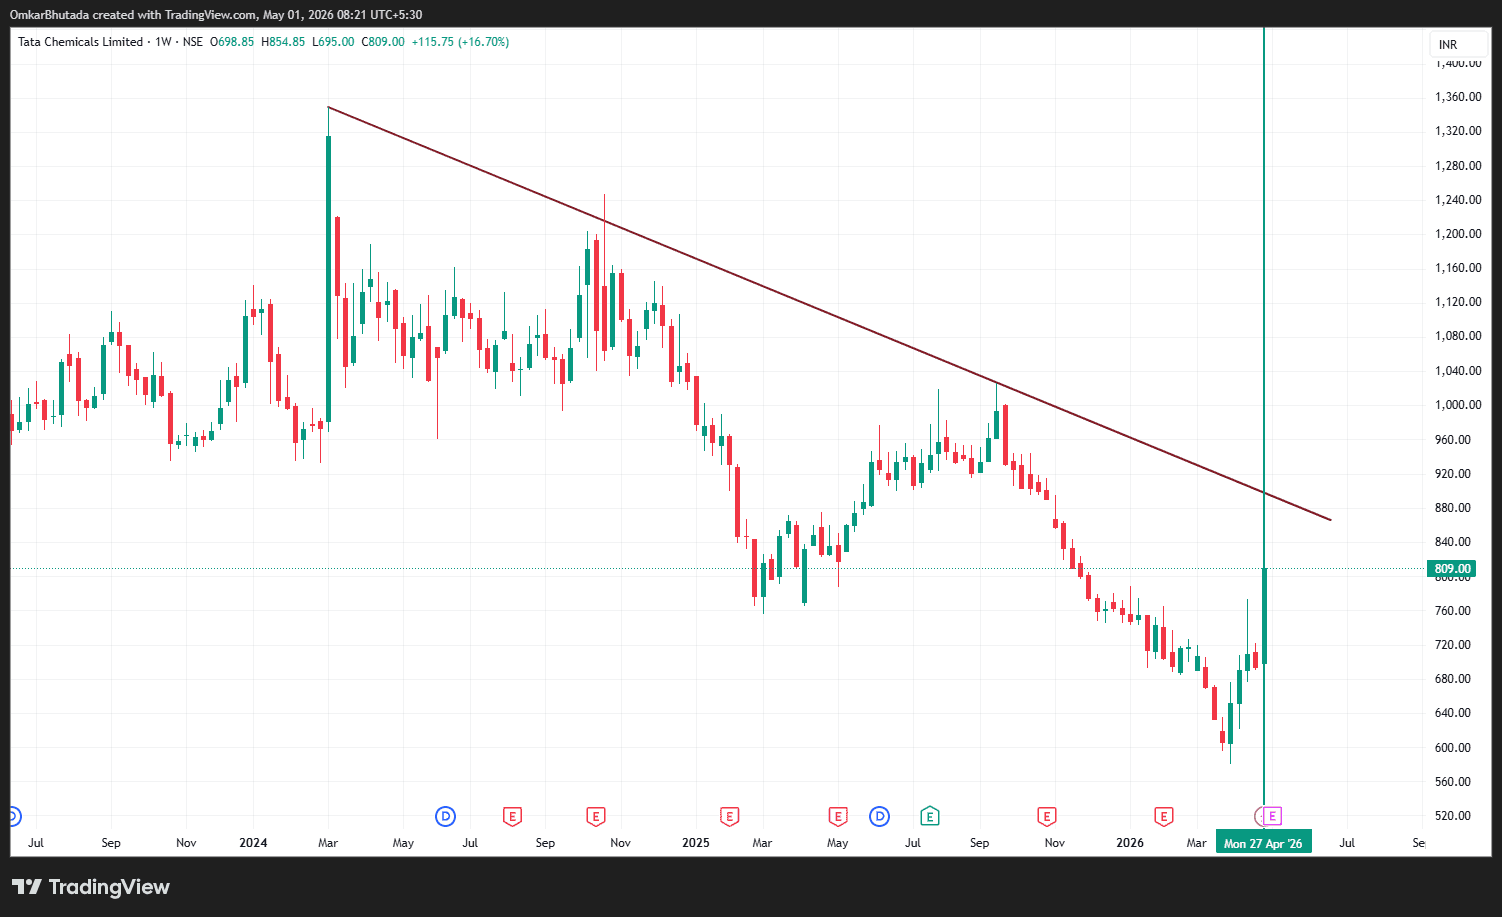The image size is (1502, 917).
Task: Click the 560.00 price axis label
Action: click(1453, 782)
